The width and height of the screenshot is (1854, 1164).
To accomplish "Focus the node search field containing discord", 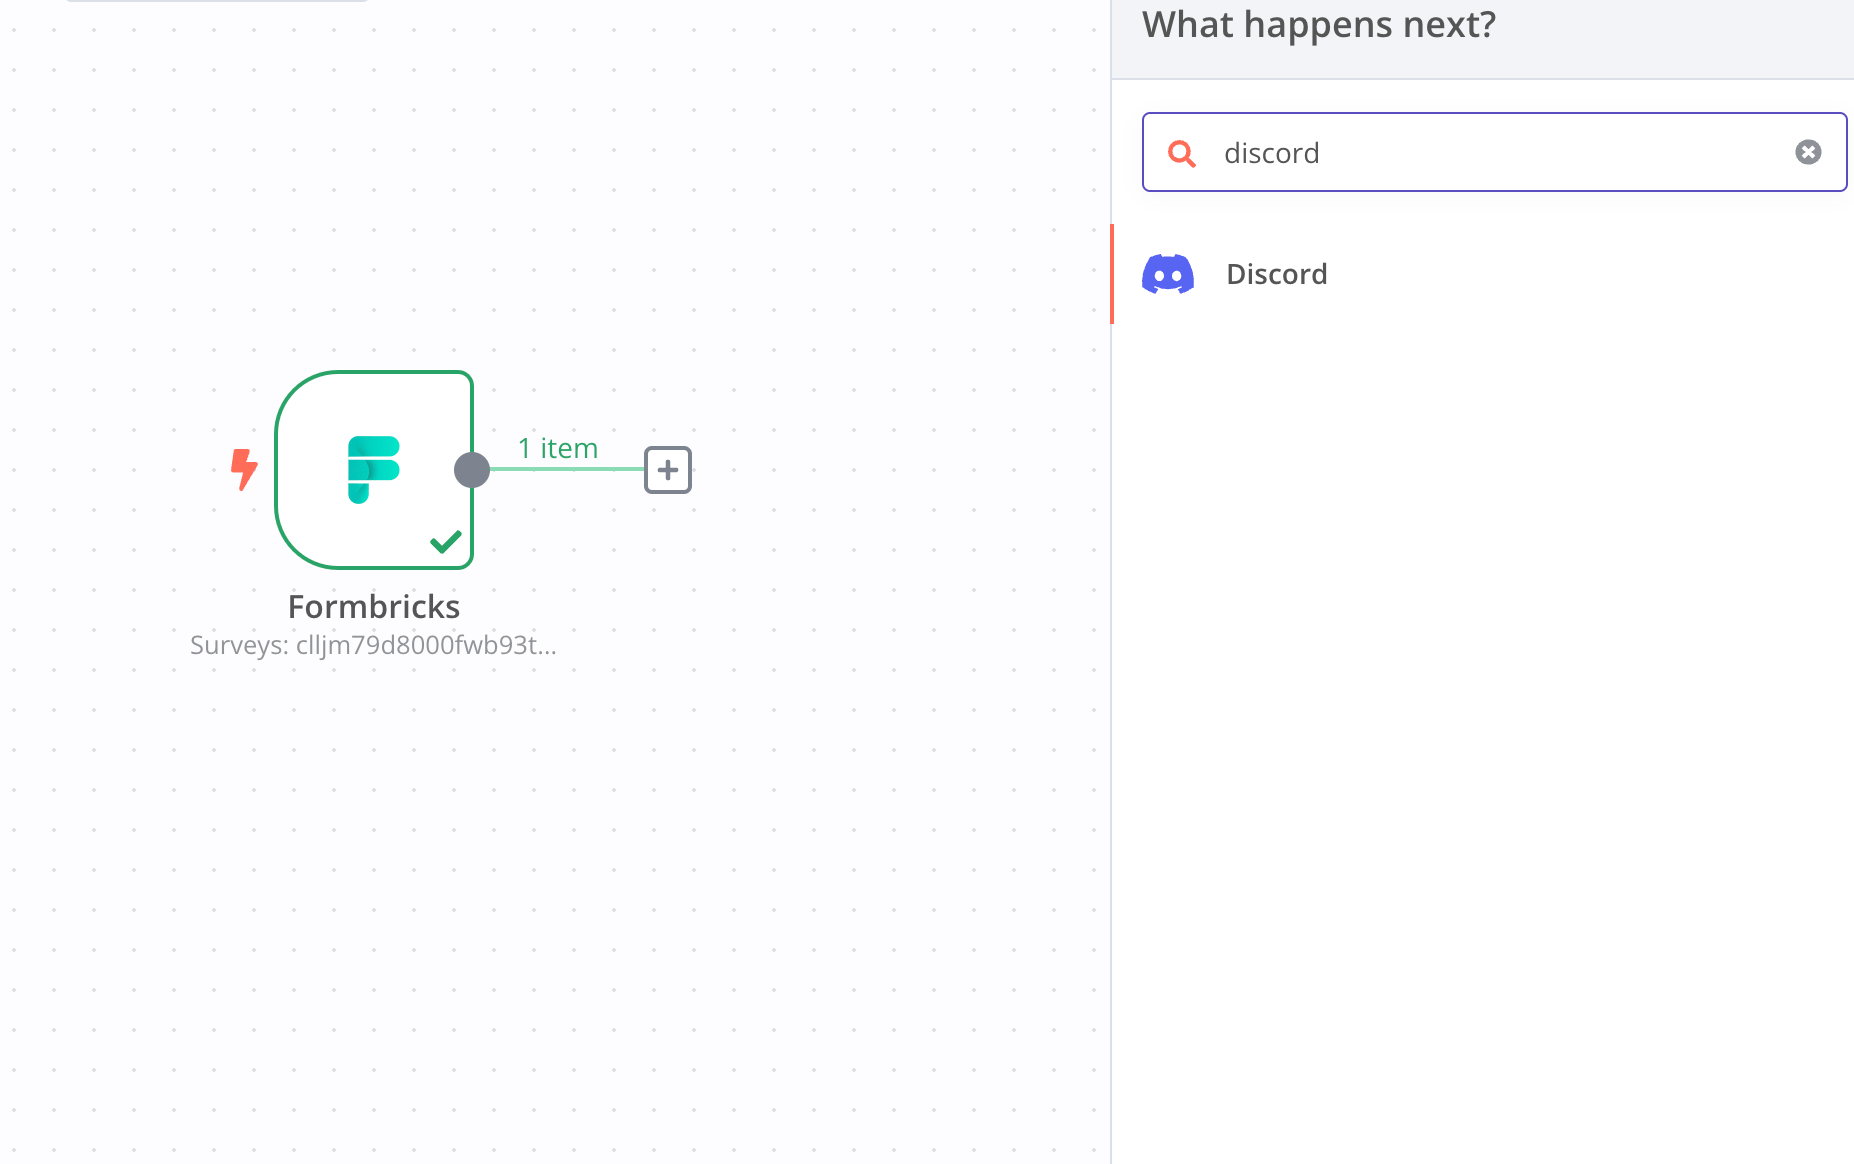I will (1494, 152).
